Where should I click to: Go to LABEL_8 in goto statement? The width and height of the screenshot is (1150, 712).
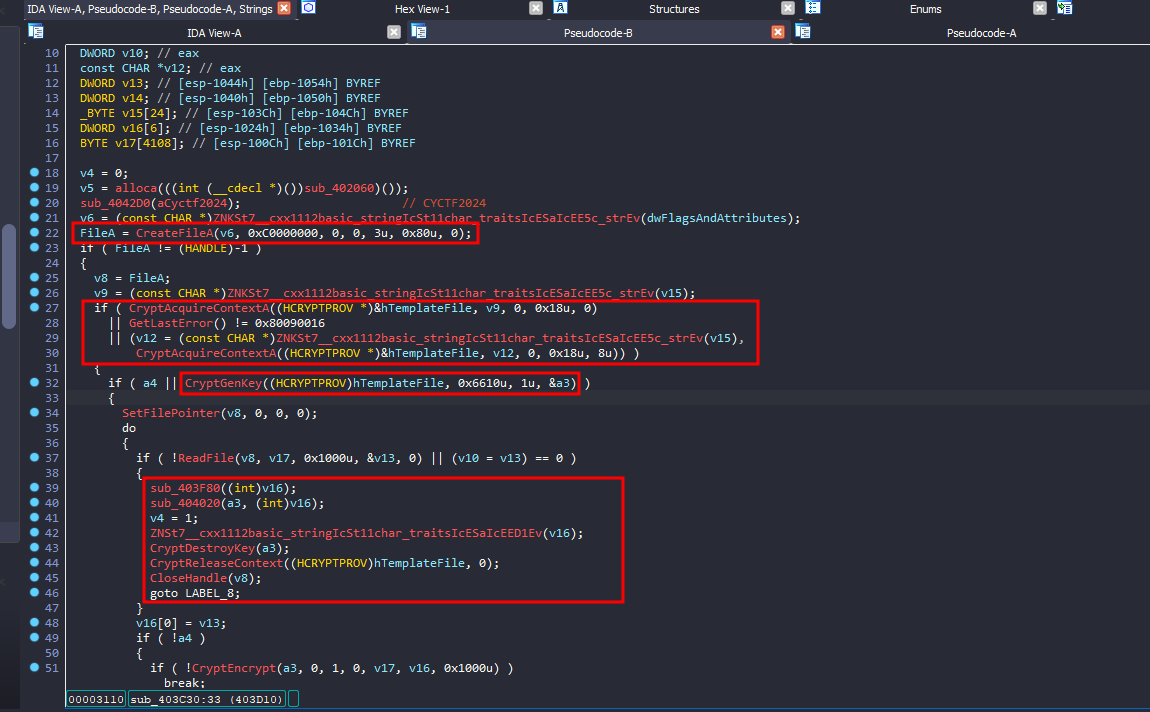(212, 593)
